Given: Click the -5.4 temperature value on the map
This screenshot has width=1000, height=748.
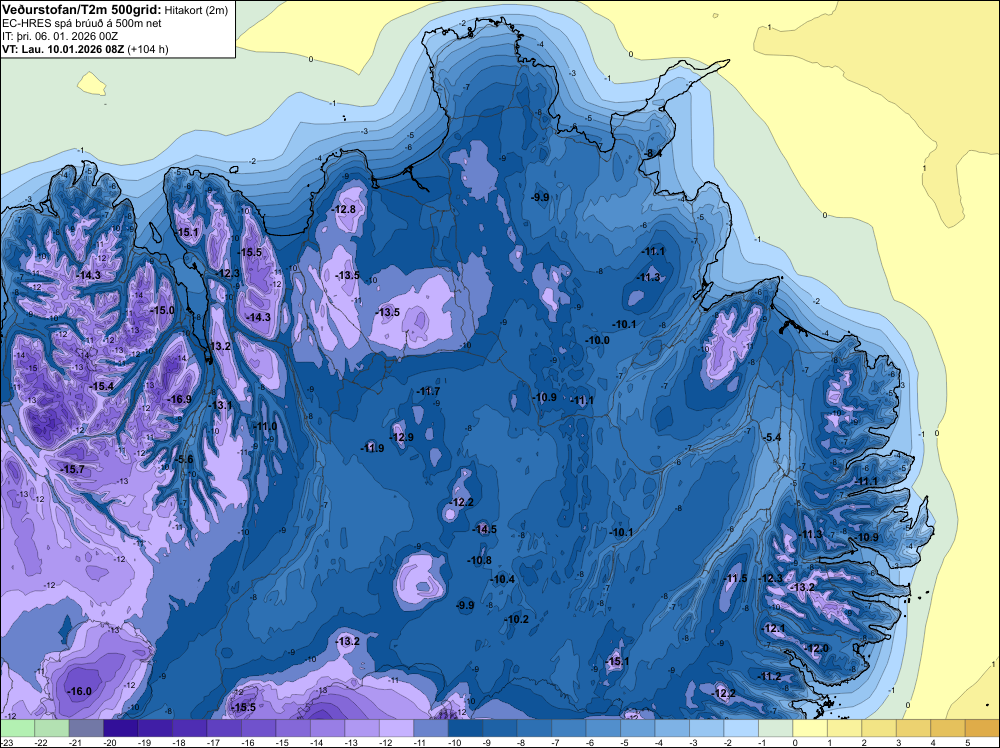Looking at the screenshot, I should click(771, 437).
